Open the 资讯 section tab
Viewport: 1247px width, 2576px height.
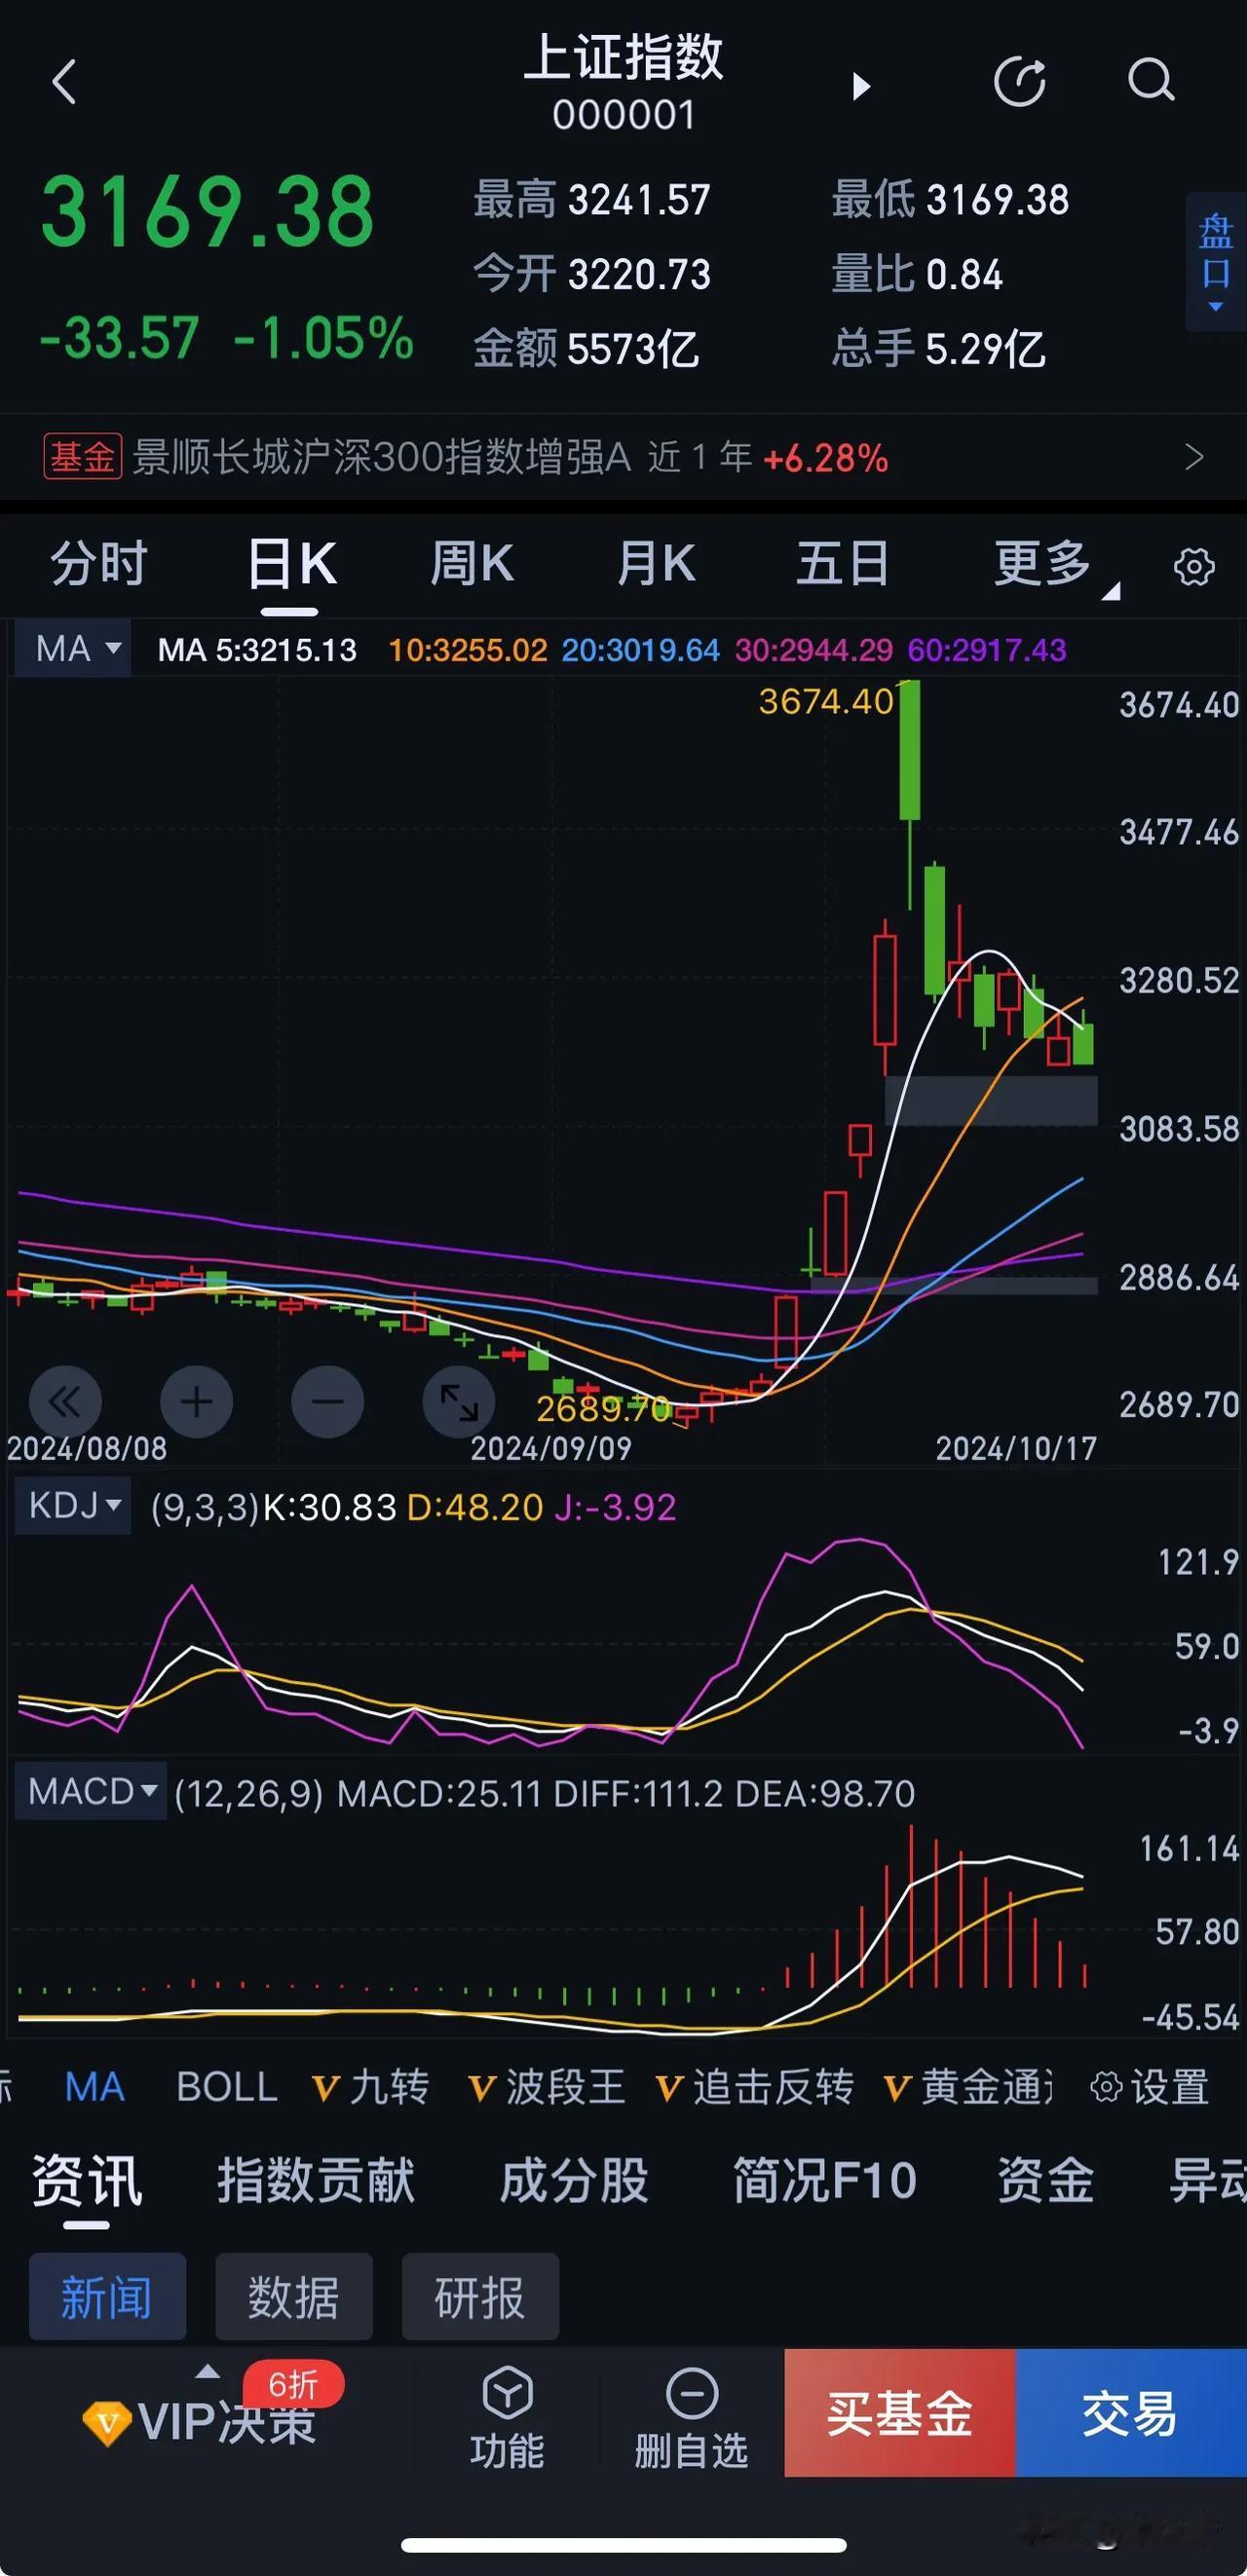click(86, 2181)
